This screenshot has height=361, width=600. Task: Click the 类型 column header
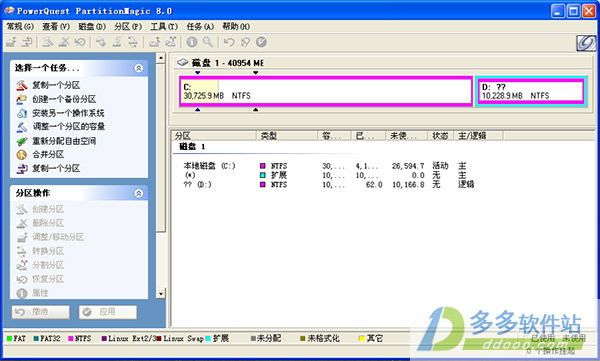coord(287,136)
